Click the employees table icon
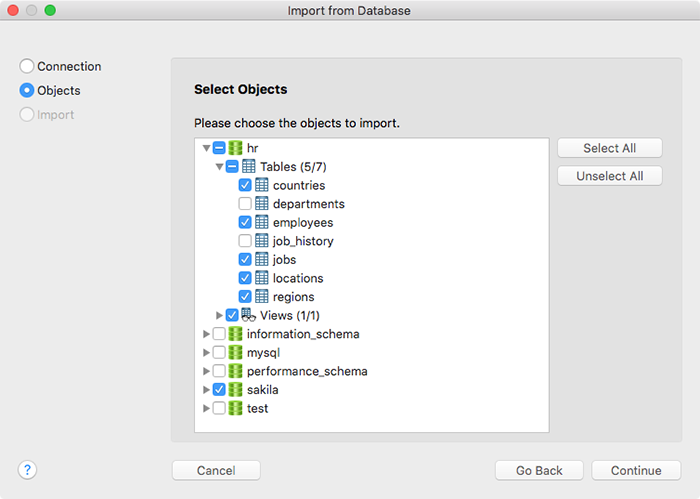This screenshot has height=499, width=700. pos(262,222)
